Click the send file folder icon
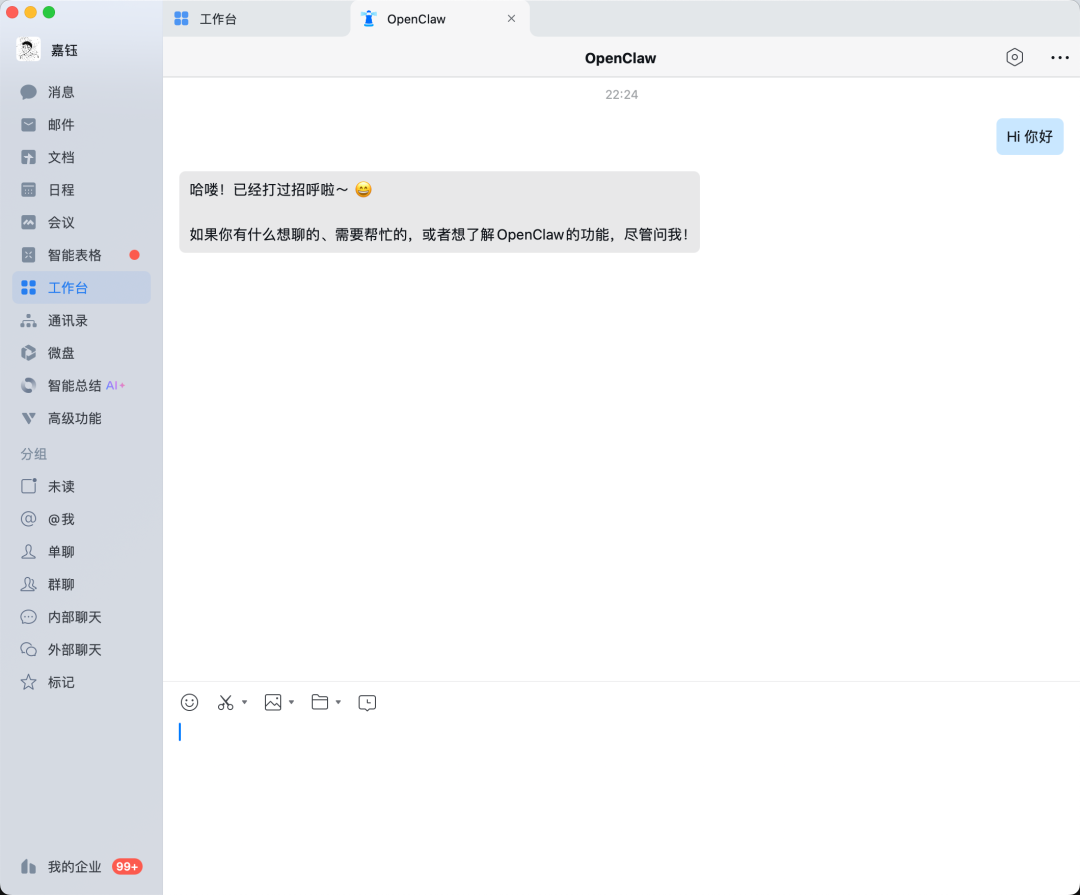This screenshot has height=895, width=1080. (x=321, y=702)
